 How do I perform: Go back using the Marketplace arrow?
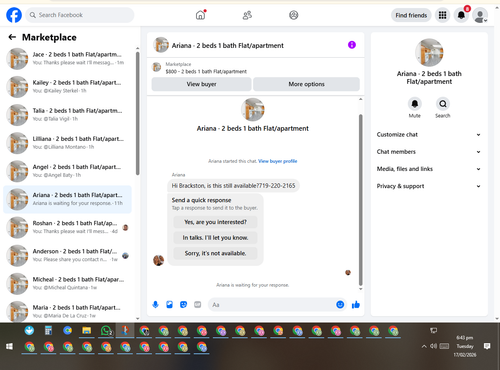[12, 37]
